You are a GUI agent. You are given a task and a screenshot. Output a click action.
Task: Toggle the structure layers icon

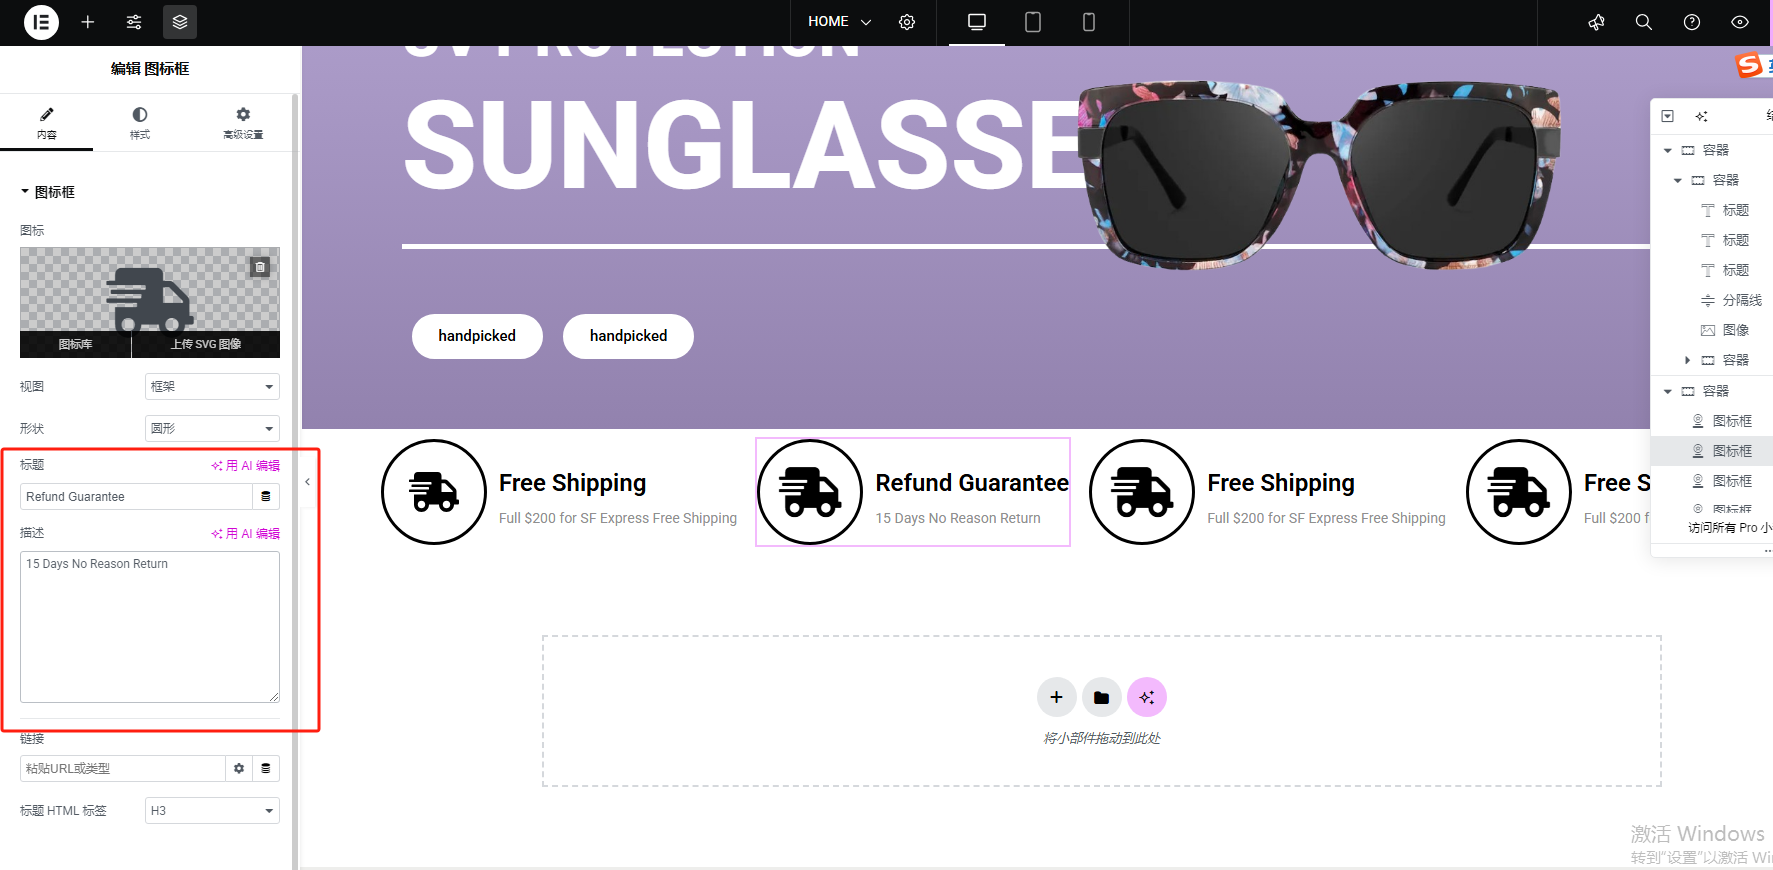(x=180, y=22)
